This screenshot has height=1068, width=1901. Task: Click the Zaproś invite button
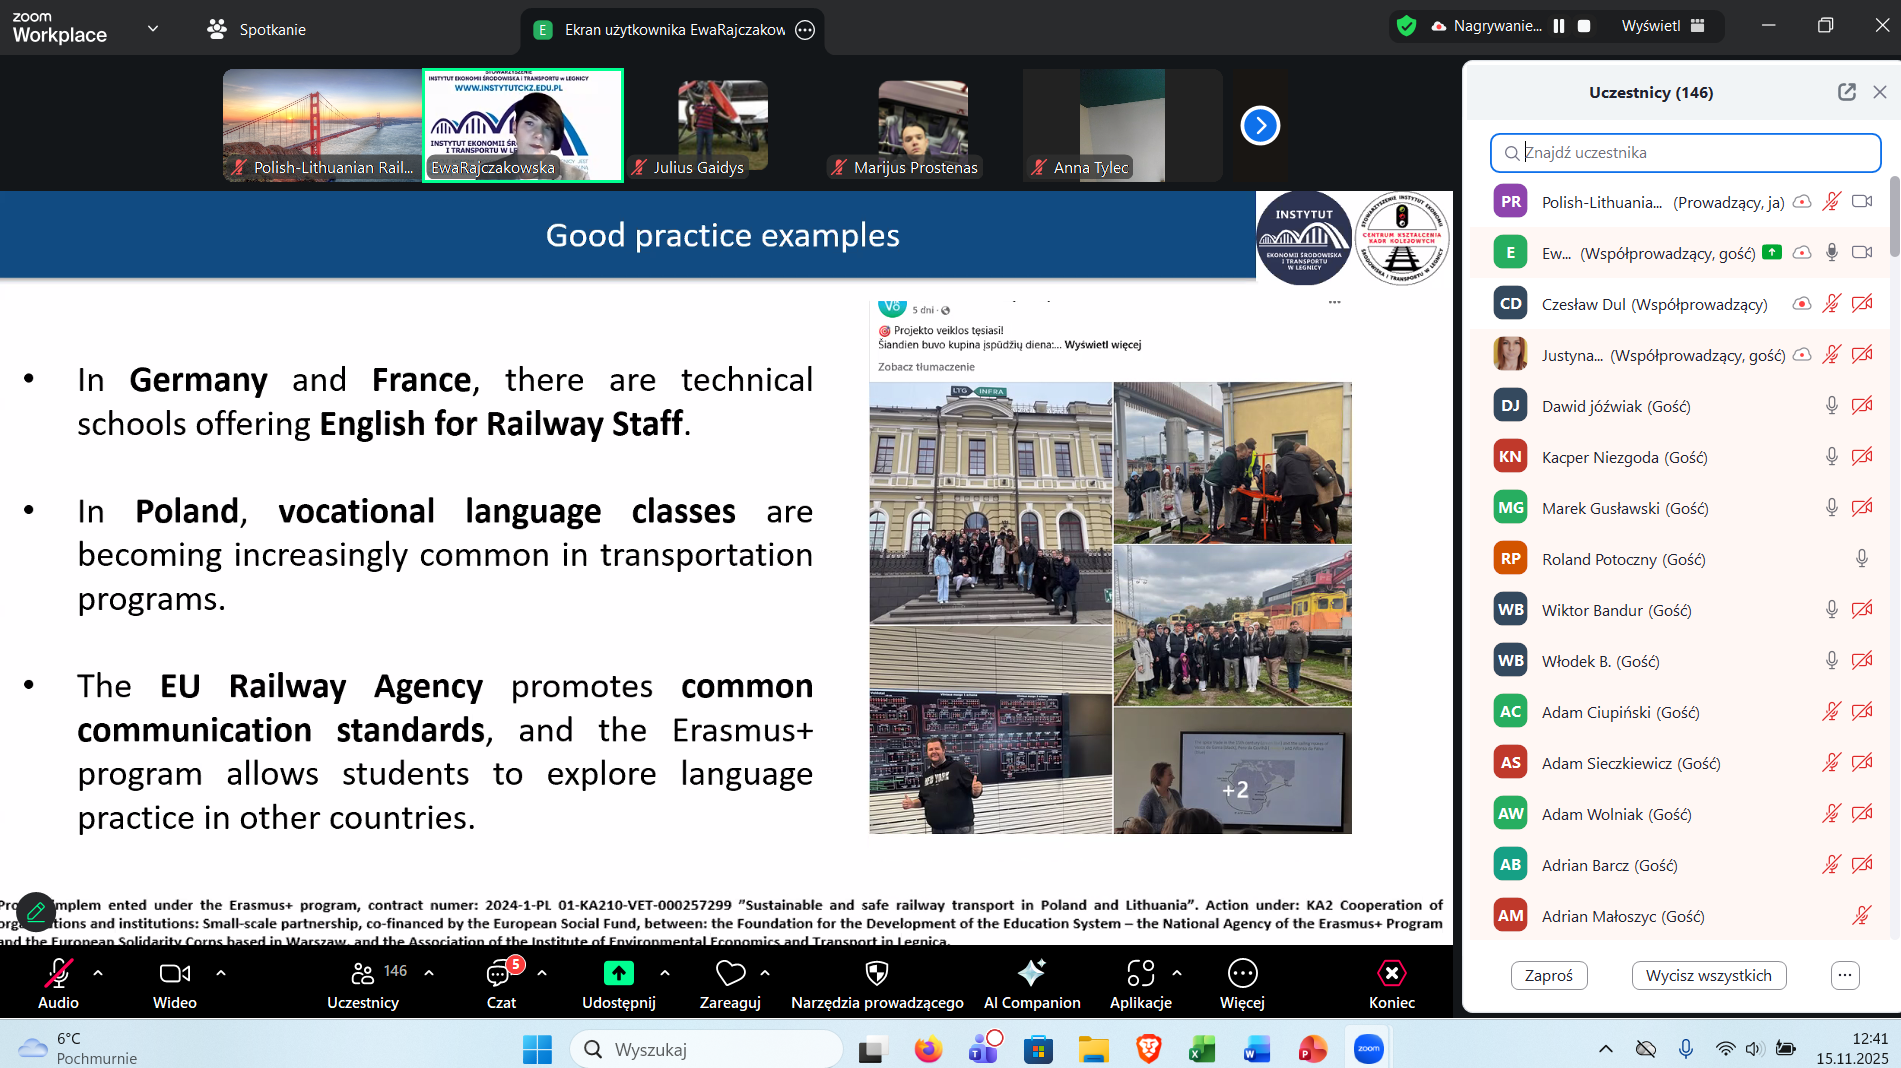click(x=1548, y=975)
